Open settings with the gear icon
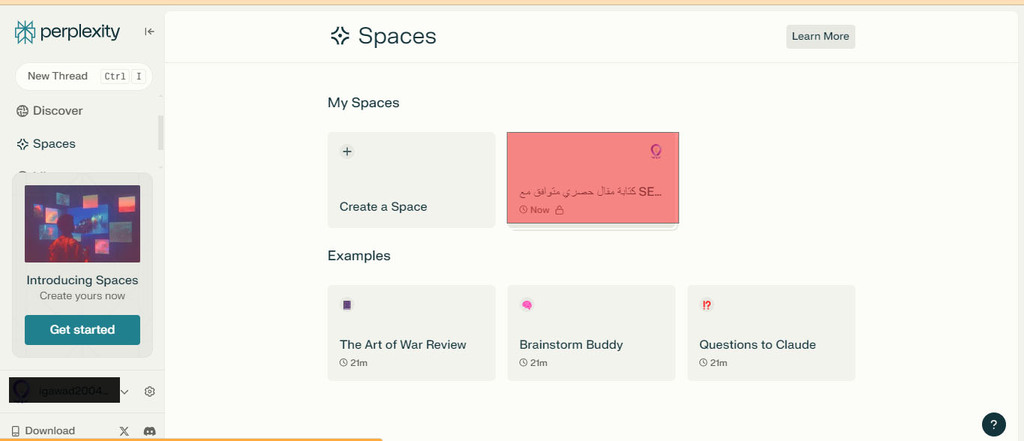 pos(150,391)
